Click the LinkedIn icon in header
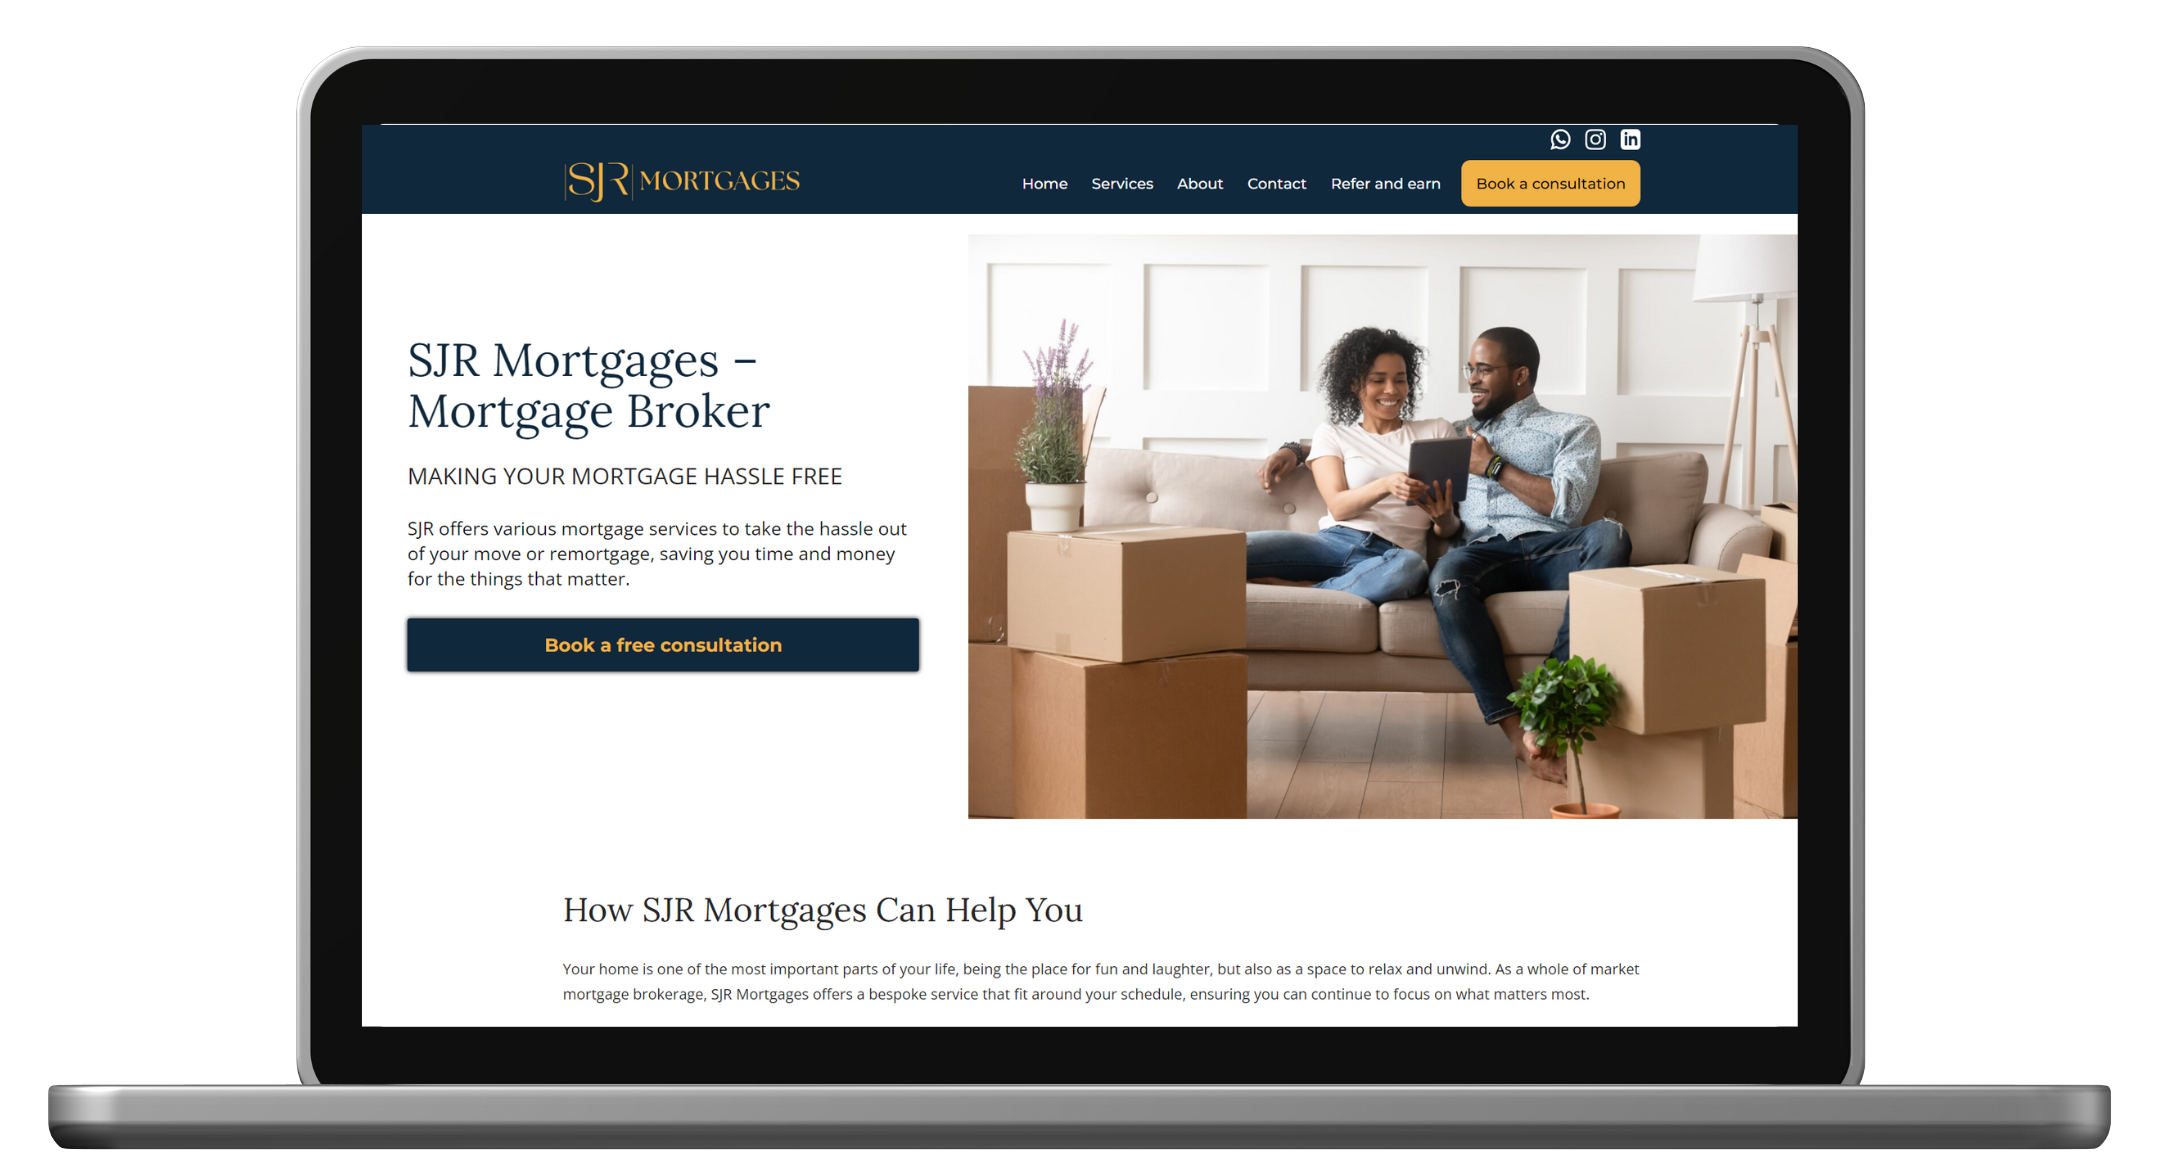Viewport: 2160px width, 1176px height. click(x=1632, y=139)
